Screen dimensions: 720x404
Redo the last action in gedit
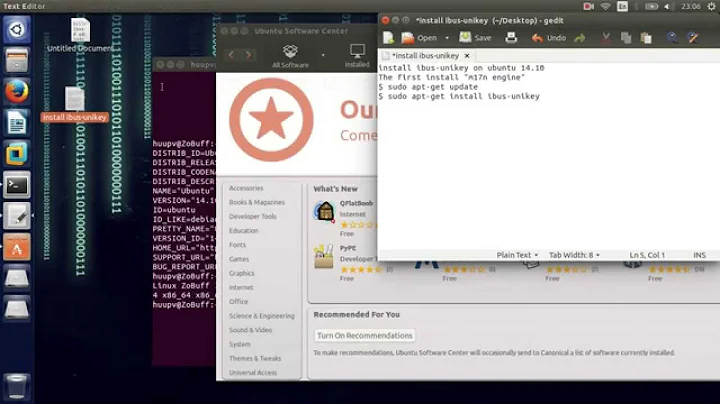[x=580, y=38]
